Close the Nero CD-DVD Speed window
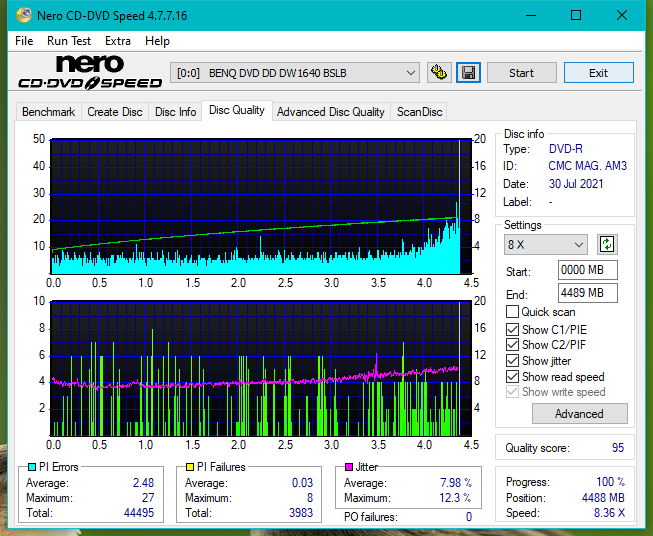Viewport: 653px width, 536px height. tap(622, 15)
